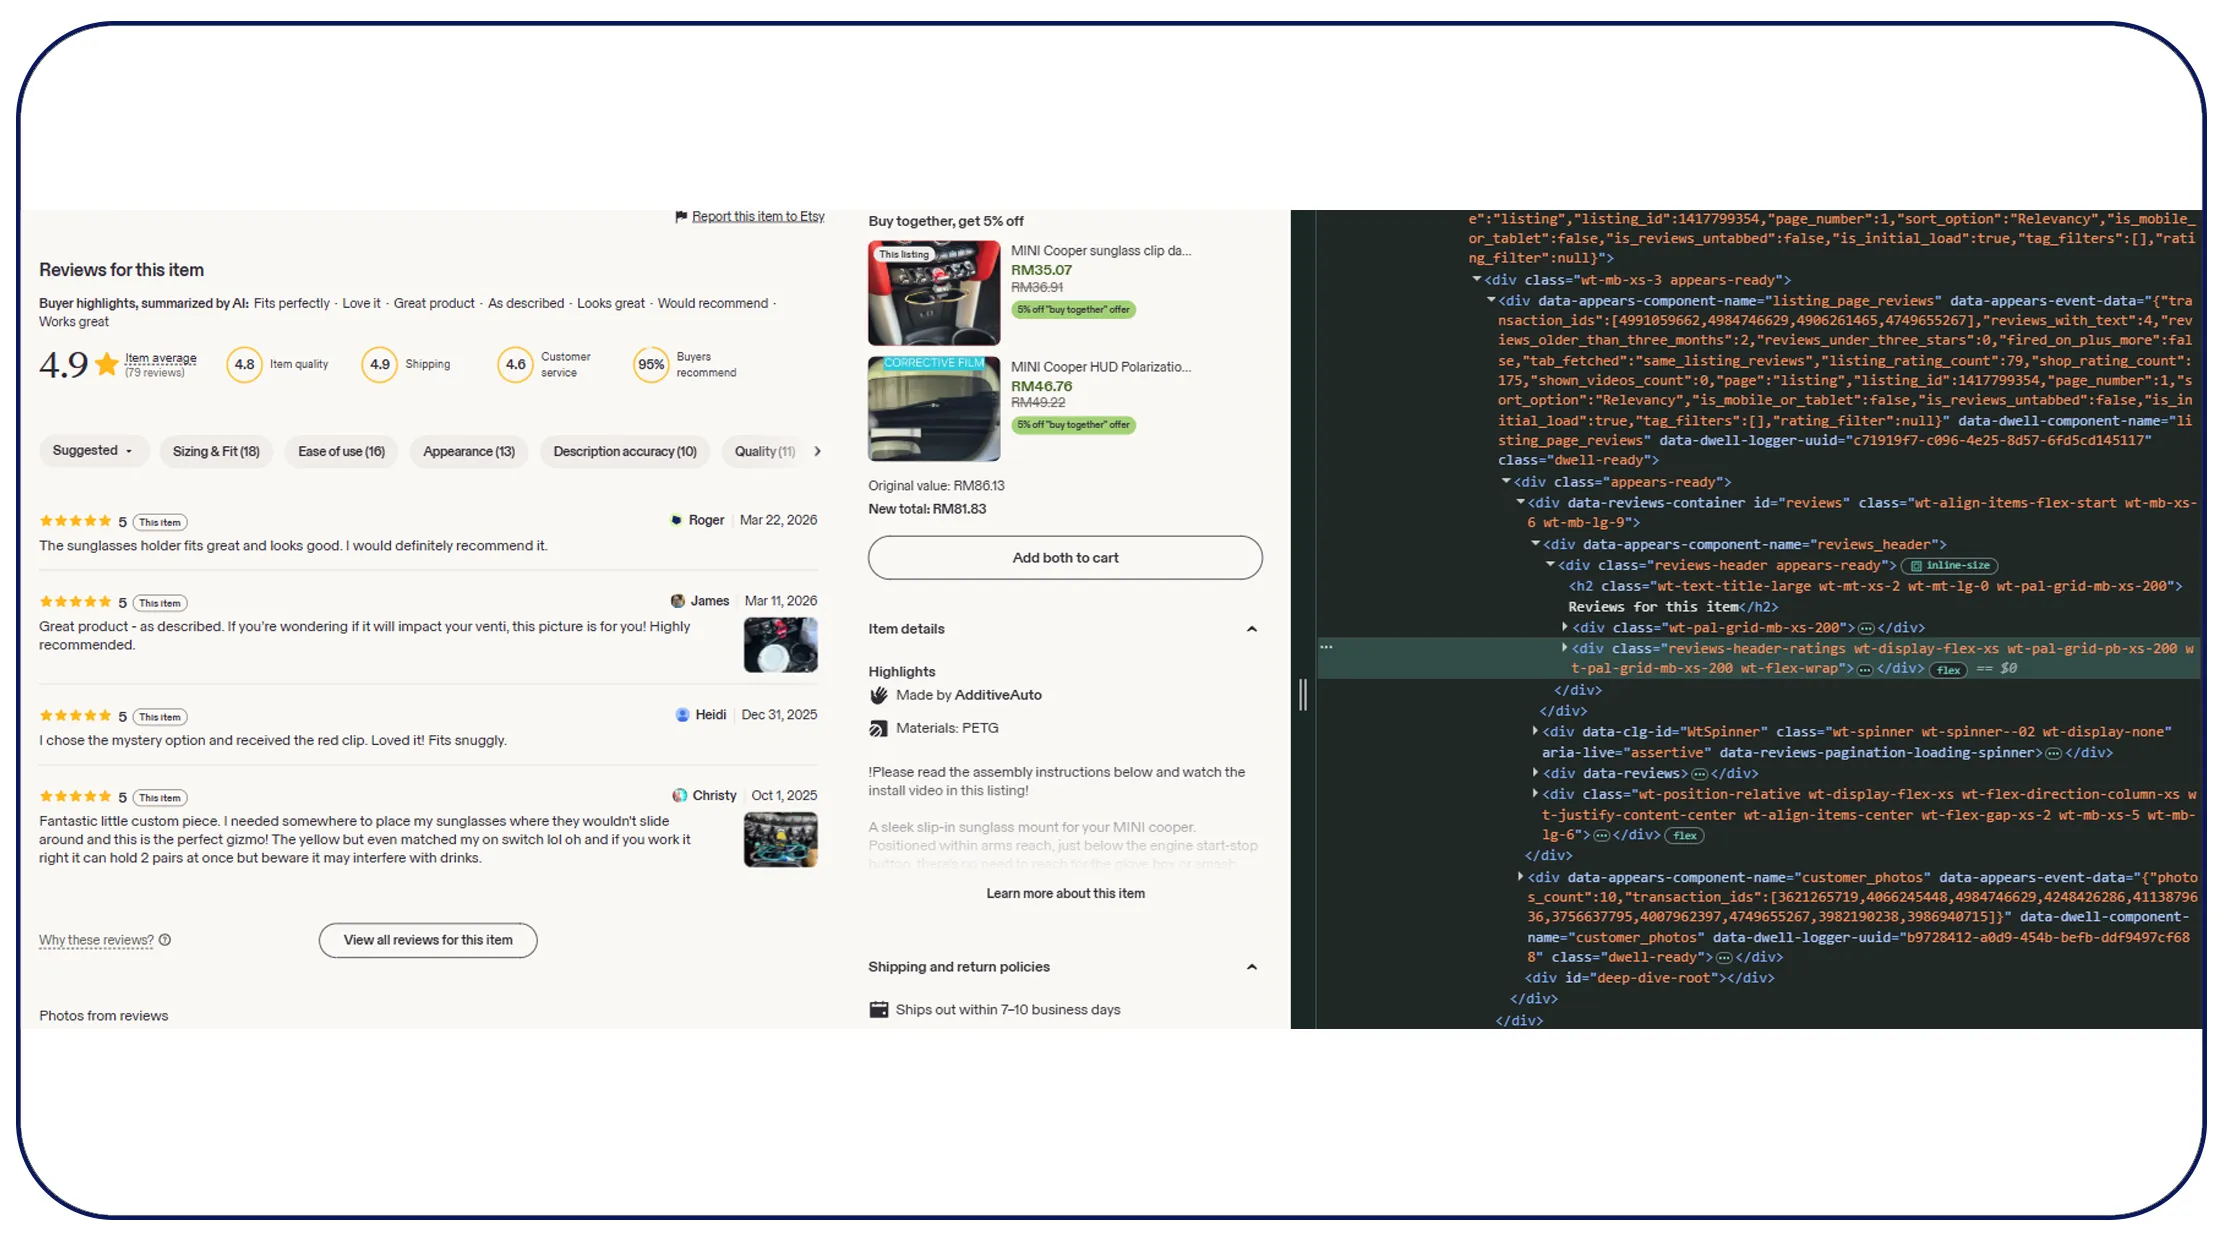Image resolution: width=2223 pixels, height=1240 pixels.
Task: Collapse the reviews_header component div node
Action: point(1536,544)
